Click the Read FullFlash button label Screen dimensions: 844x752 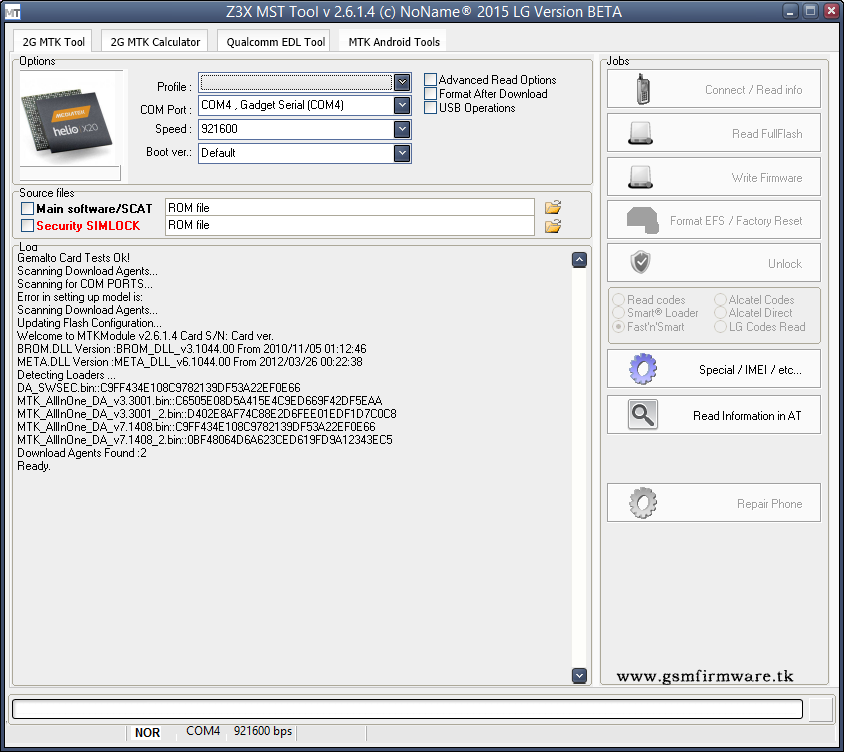(767, 133)
